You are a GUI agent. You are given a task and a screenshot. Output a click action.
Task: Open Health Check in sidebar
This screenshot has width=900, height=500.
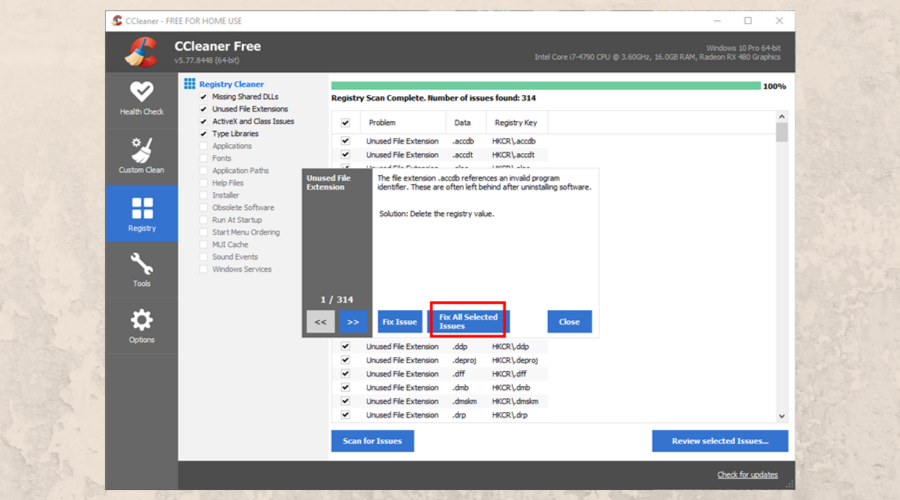141,98
